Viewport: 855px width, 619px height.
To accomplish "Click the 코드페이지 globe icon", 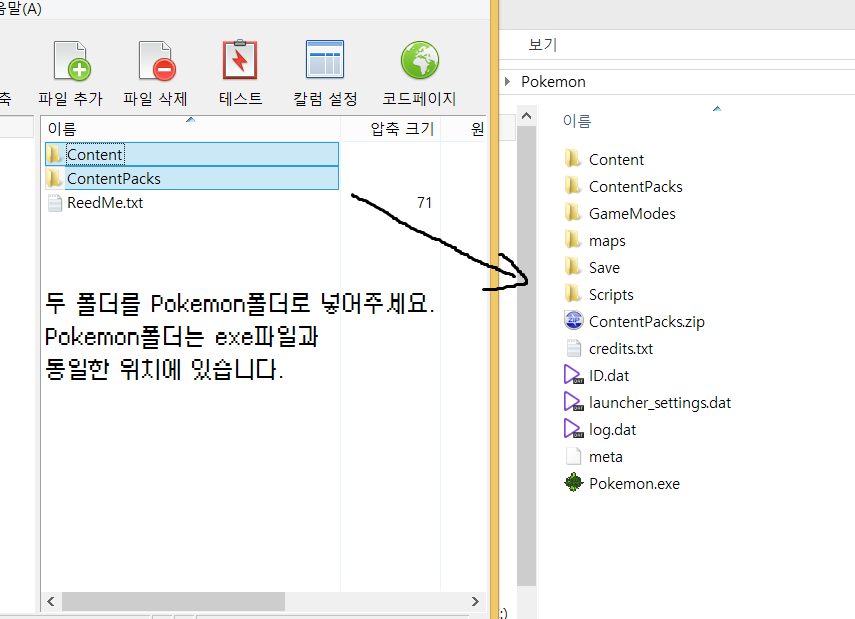I will point(419,60).
